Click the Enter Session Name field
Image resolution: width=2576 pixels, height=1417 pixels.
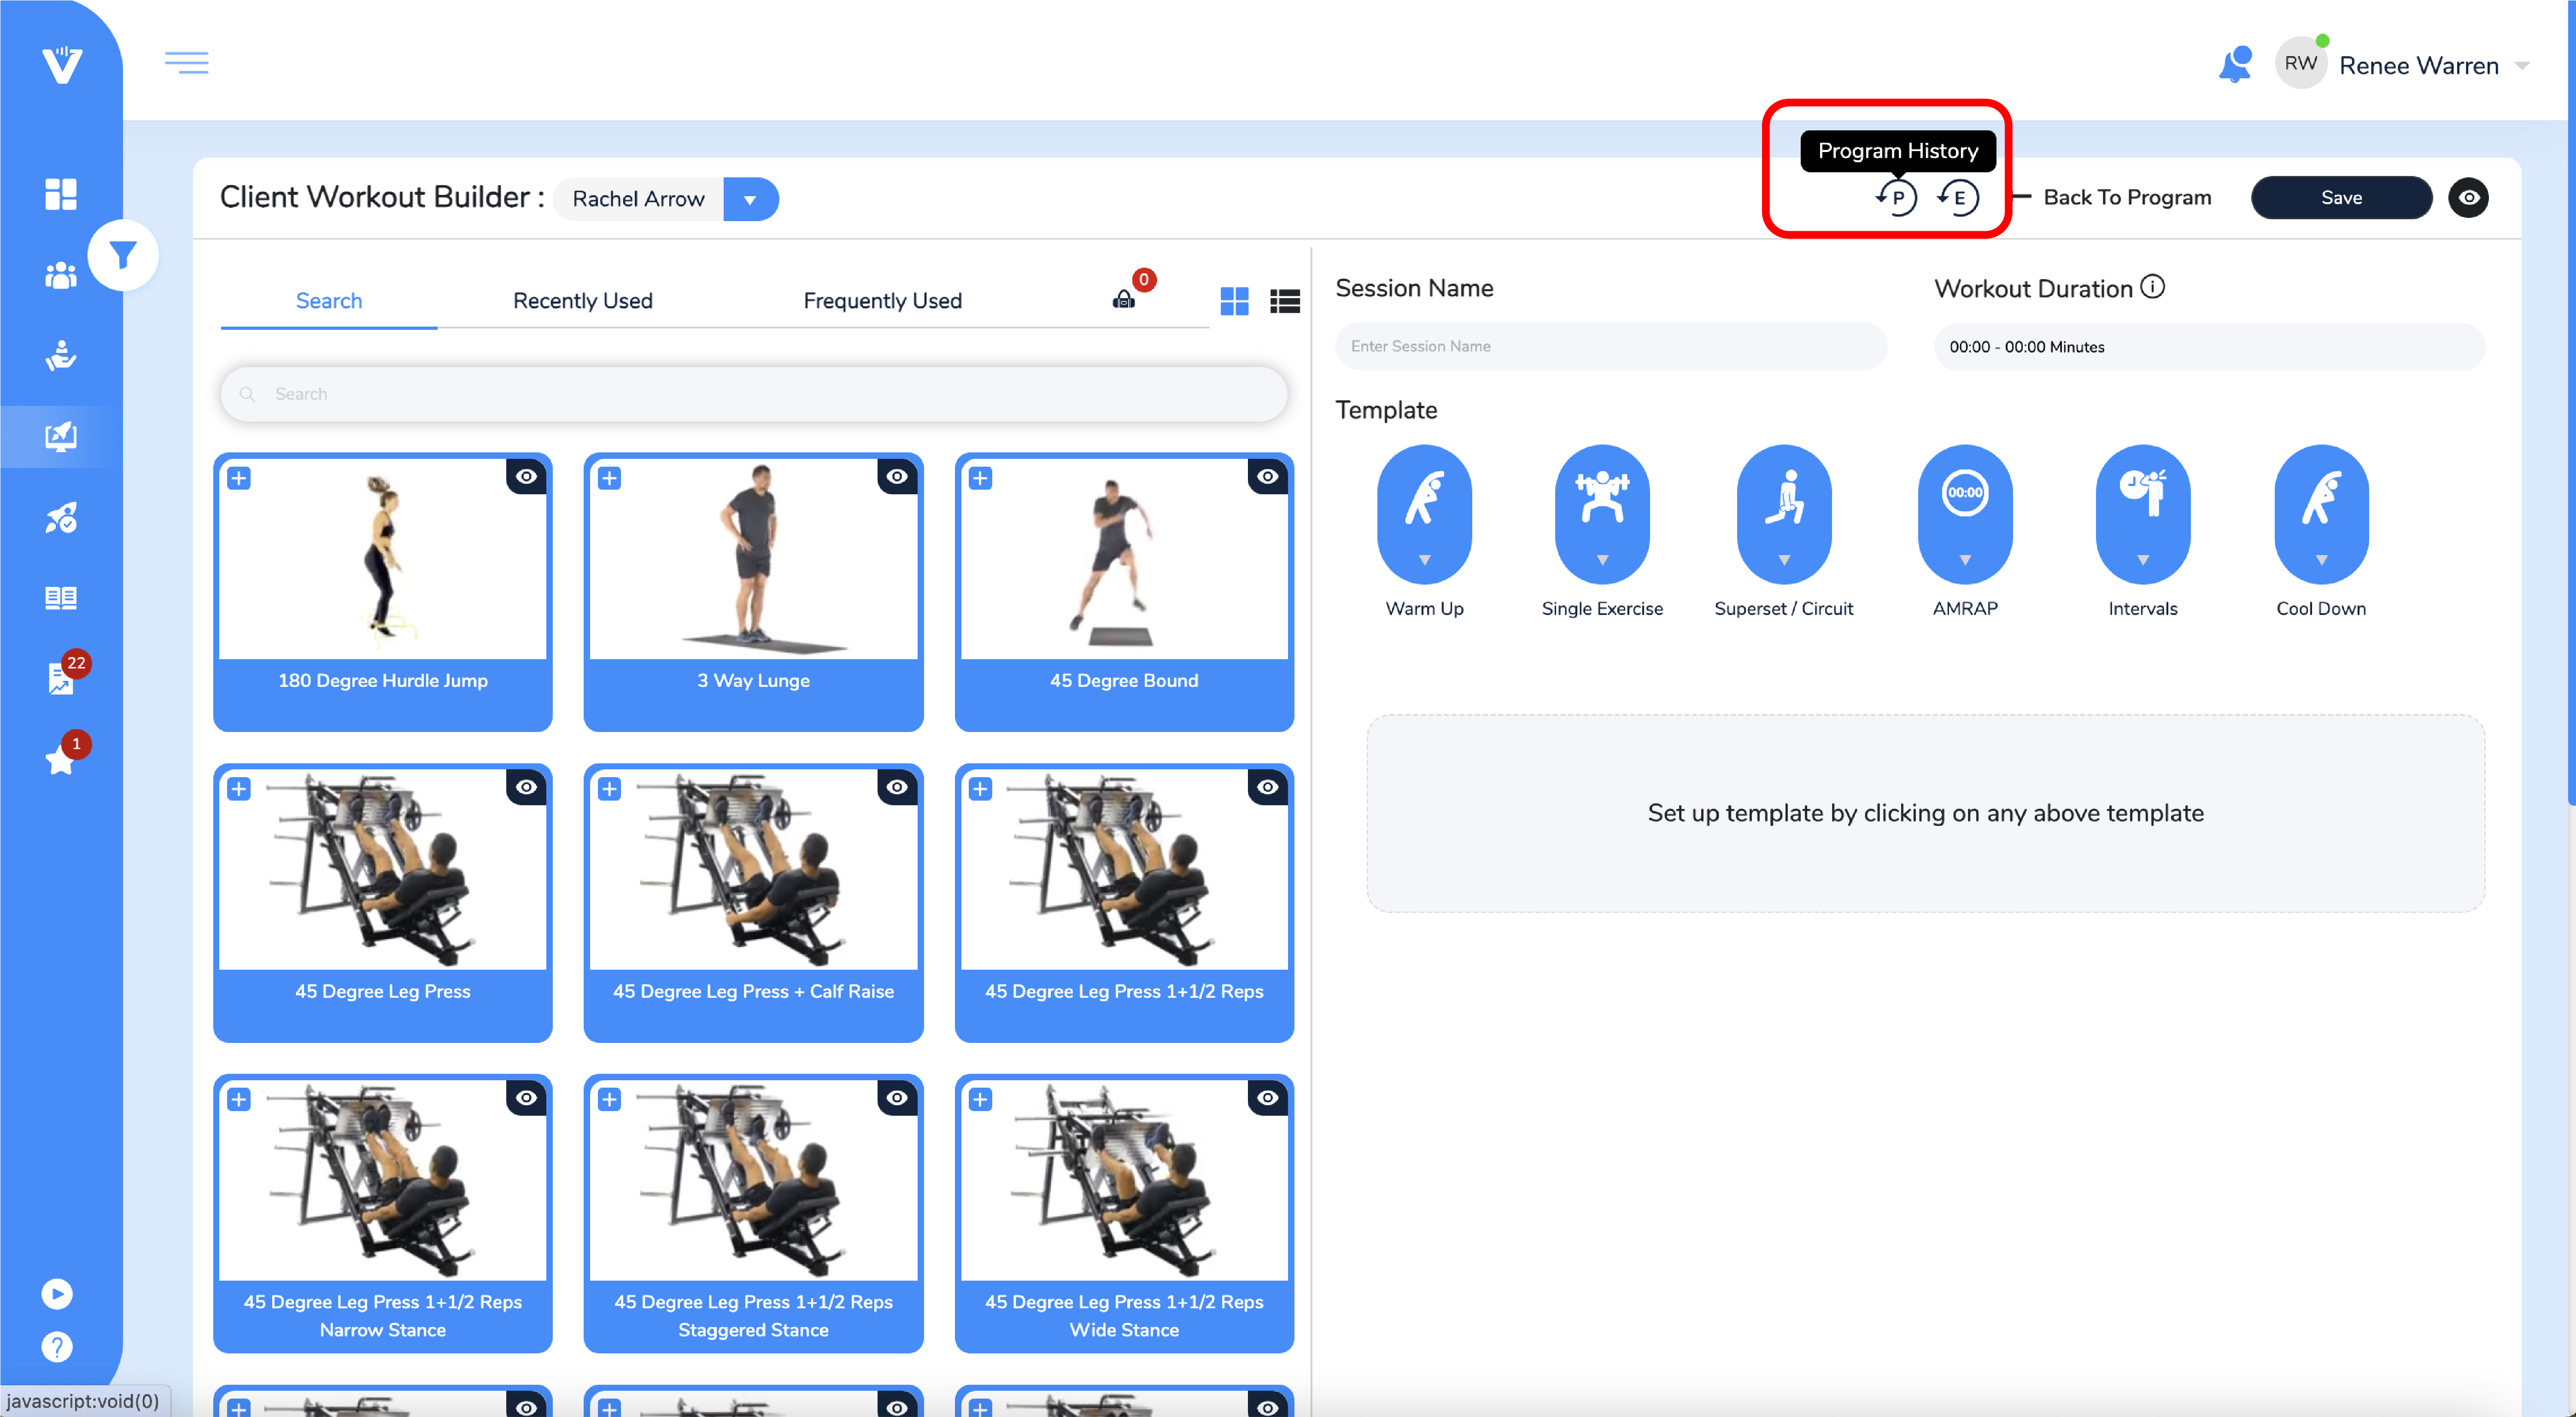[1611, 346]
